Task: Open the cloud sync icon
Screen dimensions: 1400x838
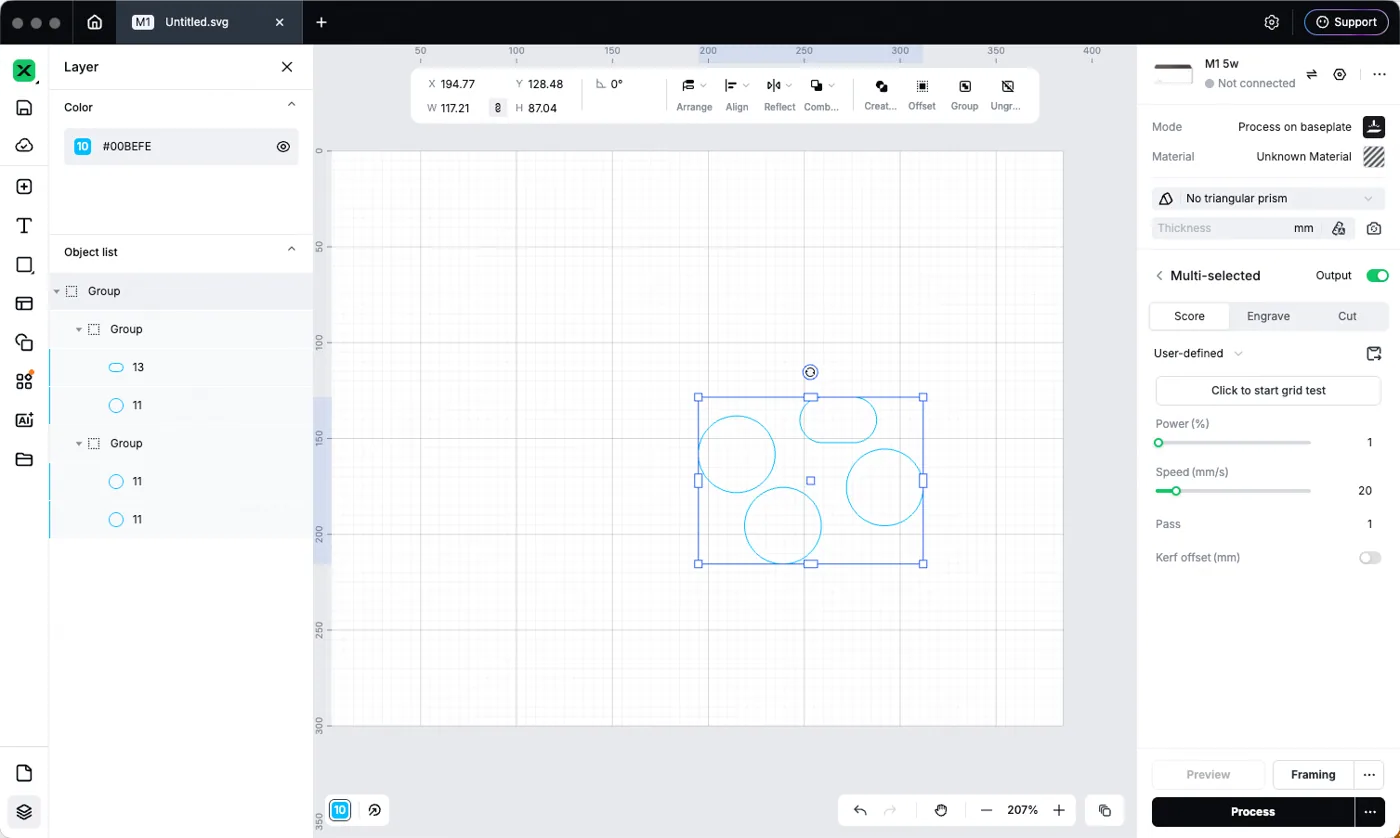Action: click(24, 146)
